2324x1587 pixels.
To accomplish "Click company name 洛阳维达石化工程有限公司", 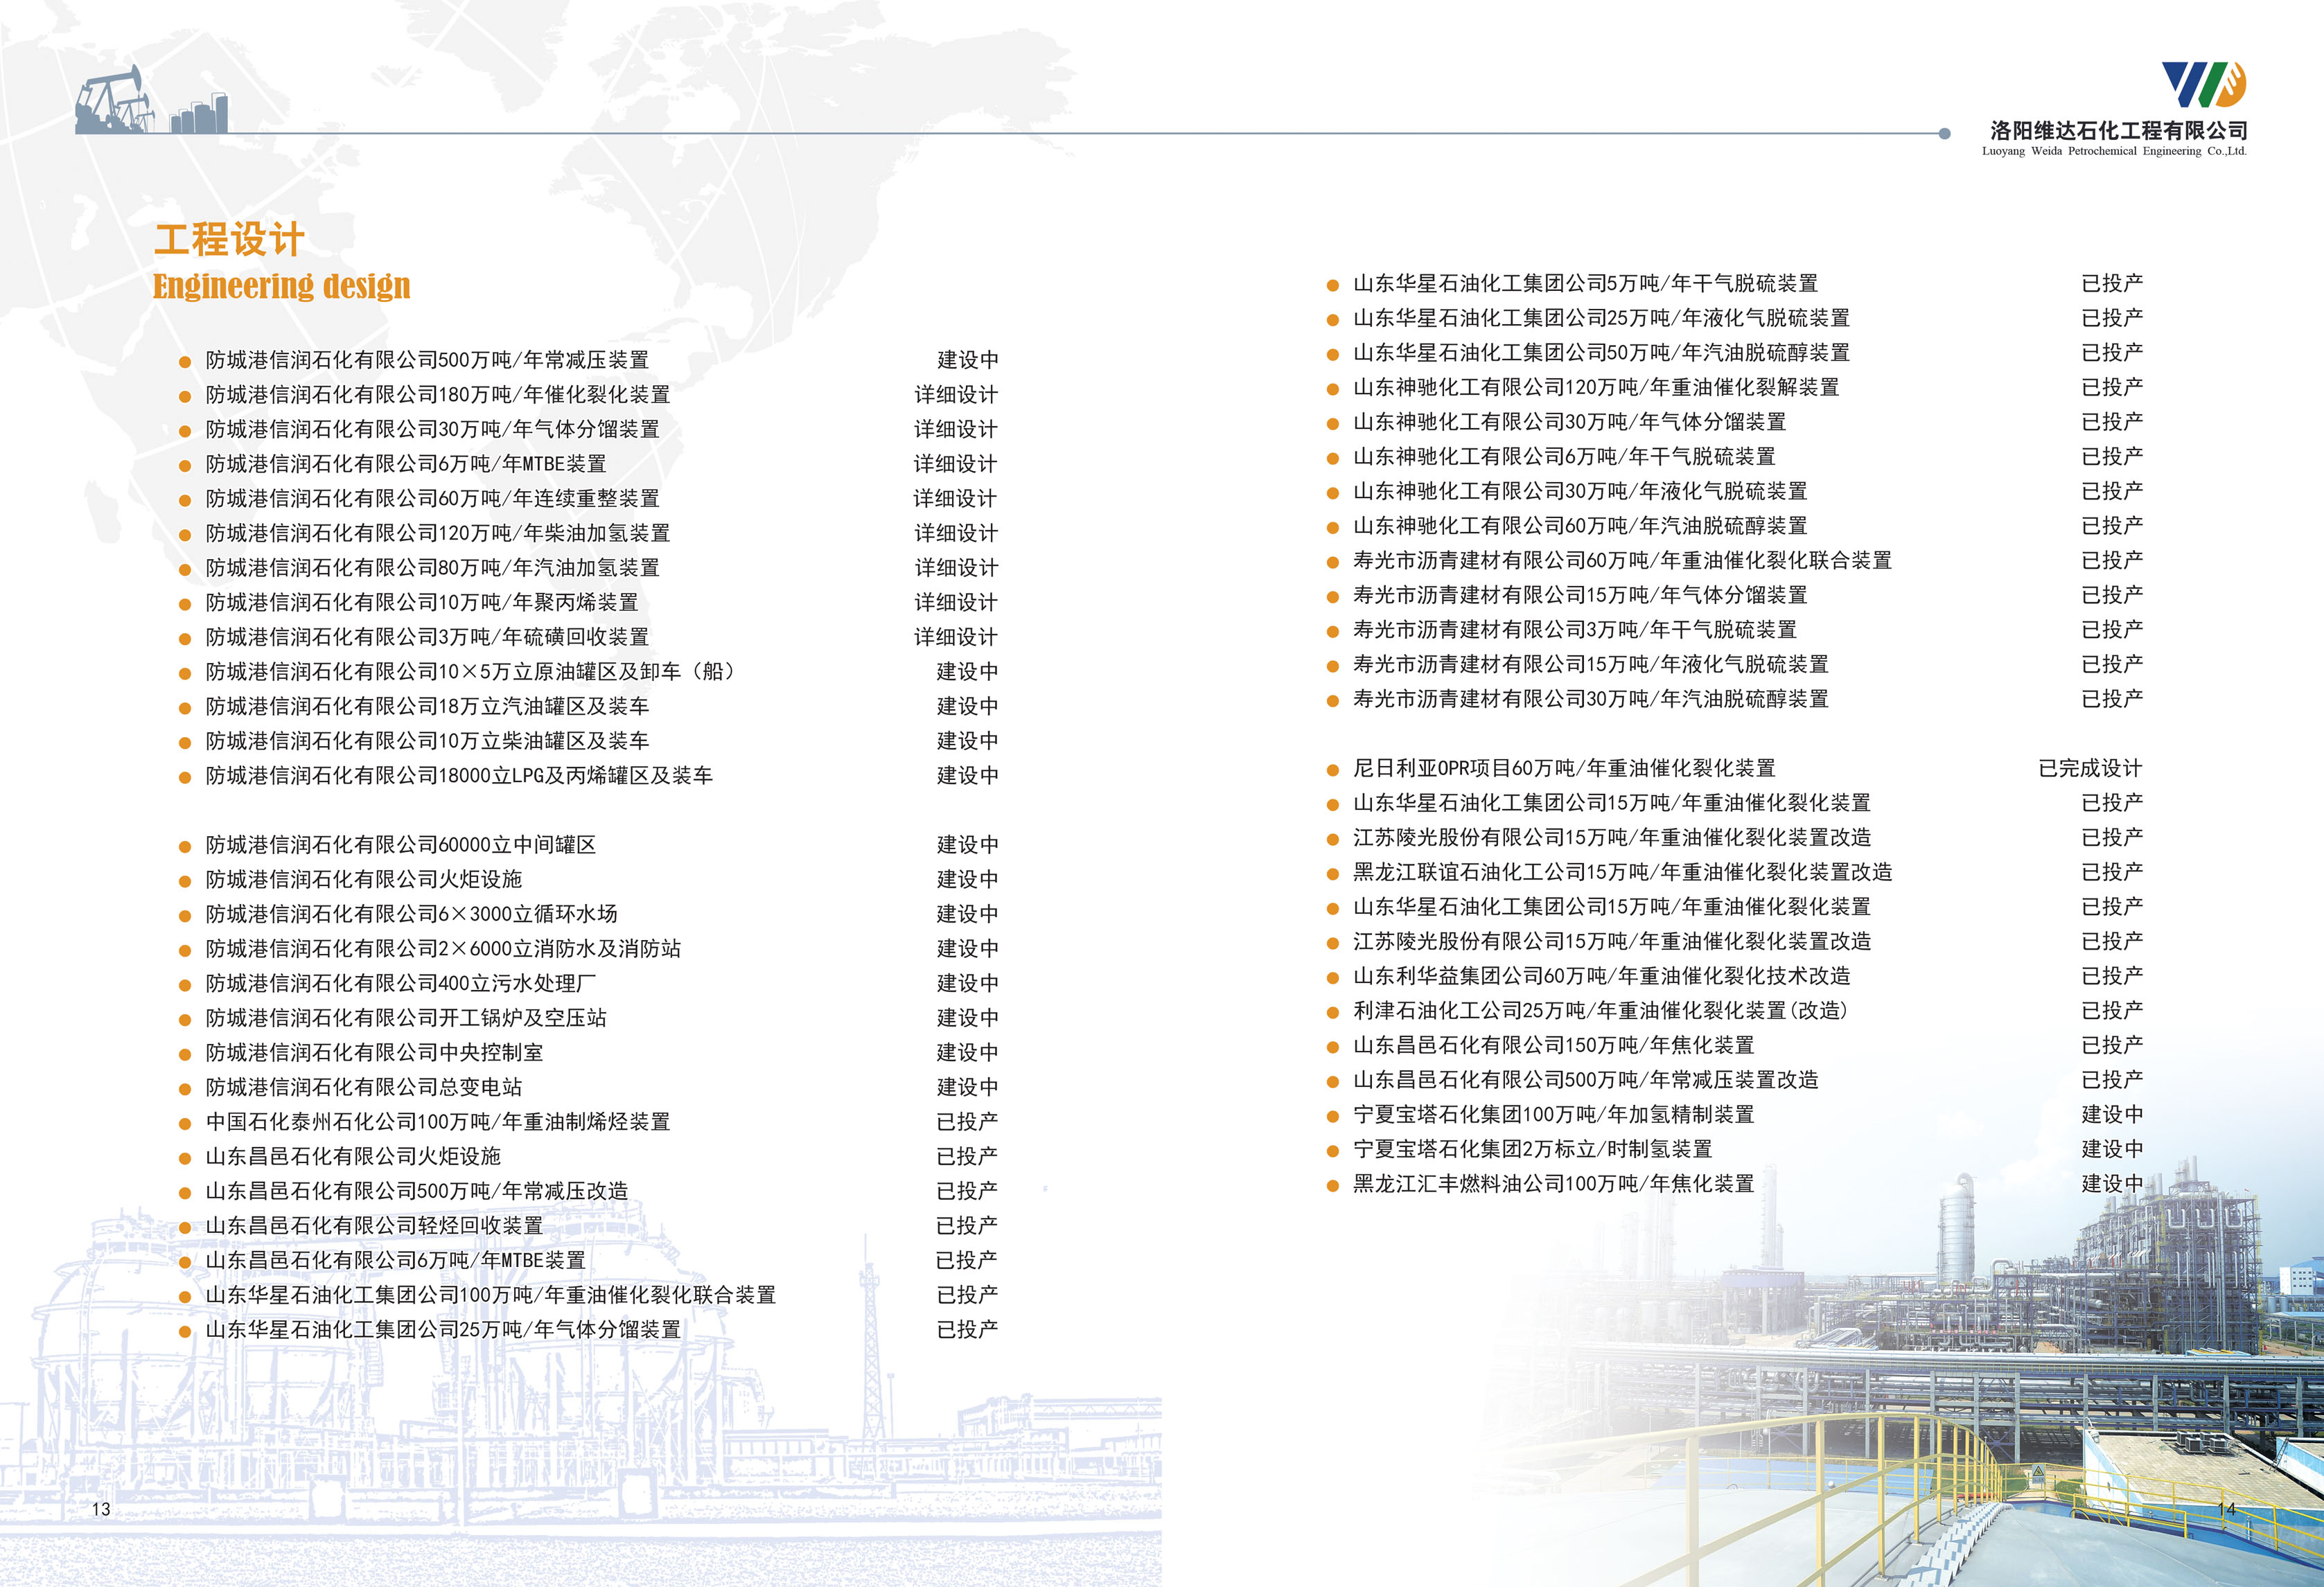I will click(x=2119, y=130).
